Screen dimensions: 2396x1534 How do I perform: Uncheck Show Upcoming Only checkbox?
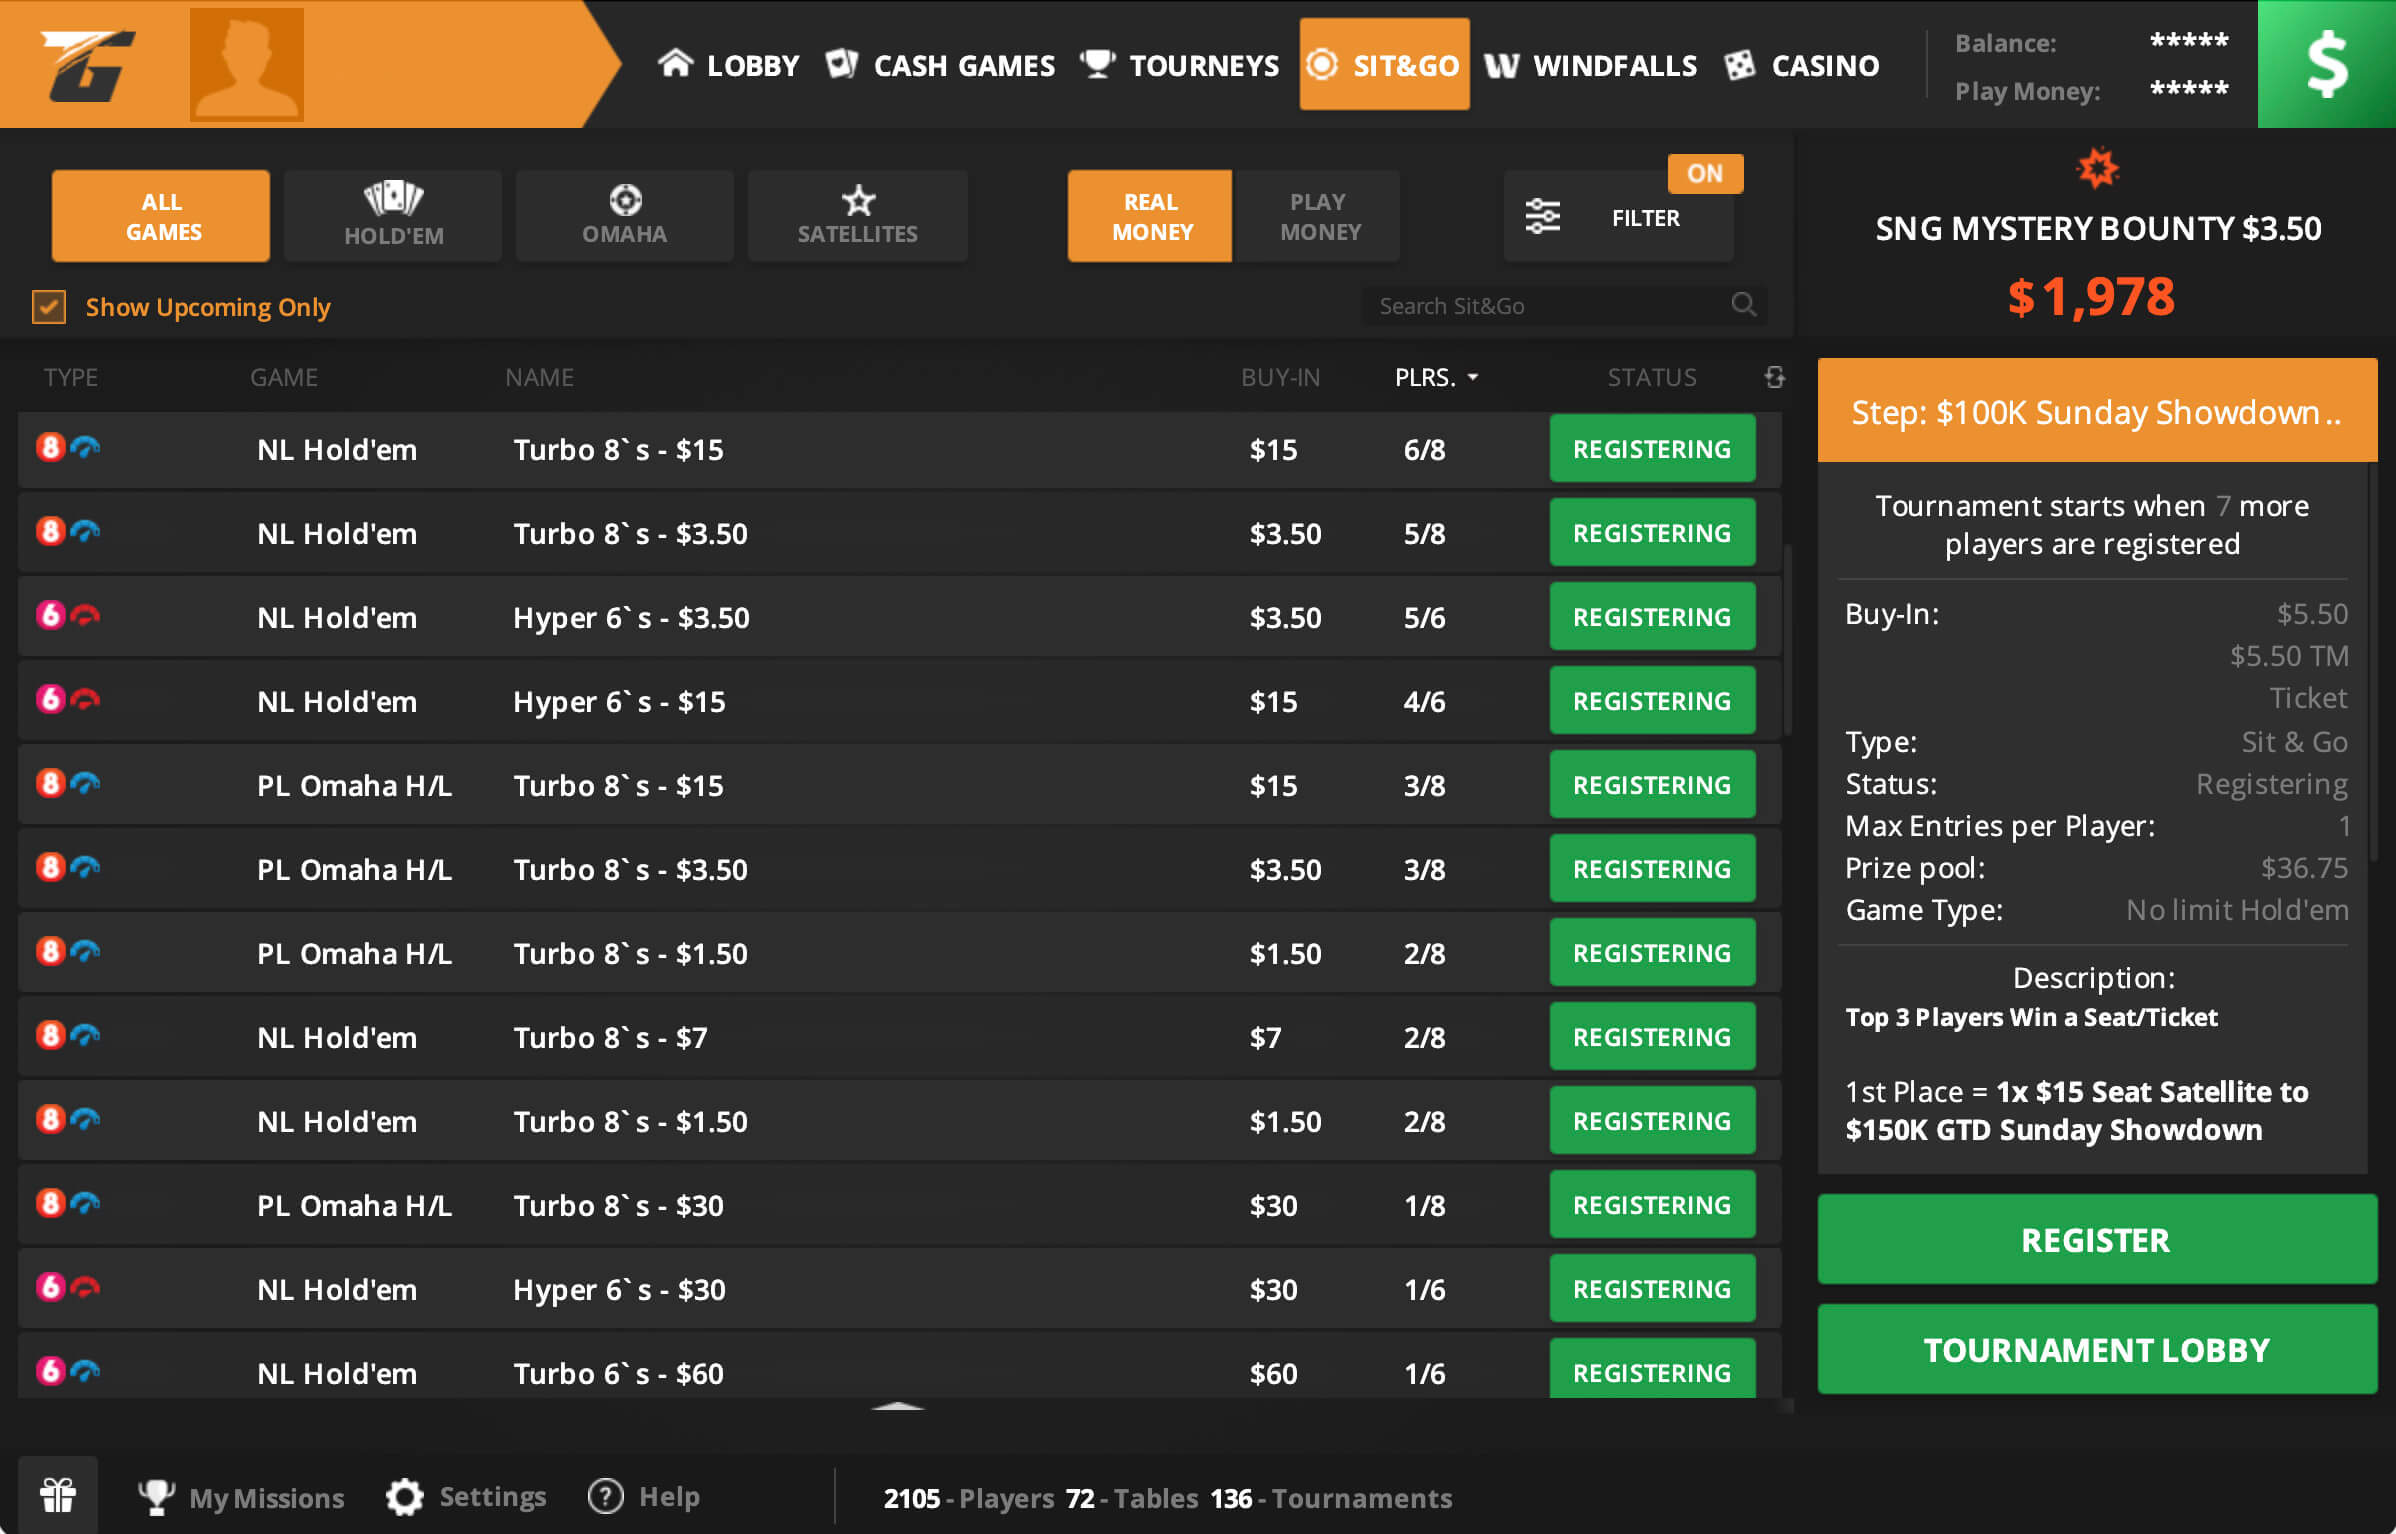pos(49,307)
